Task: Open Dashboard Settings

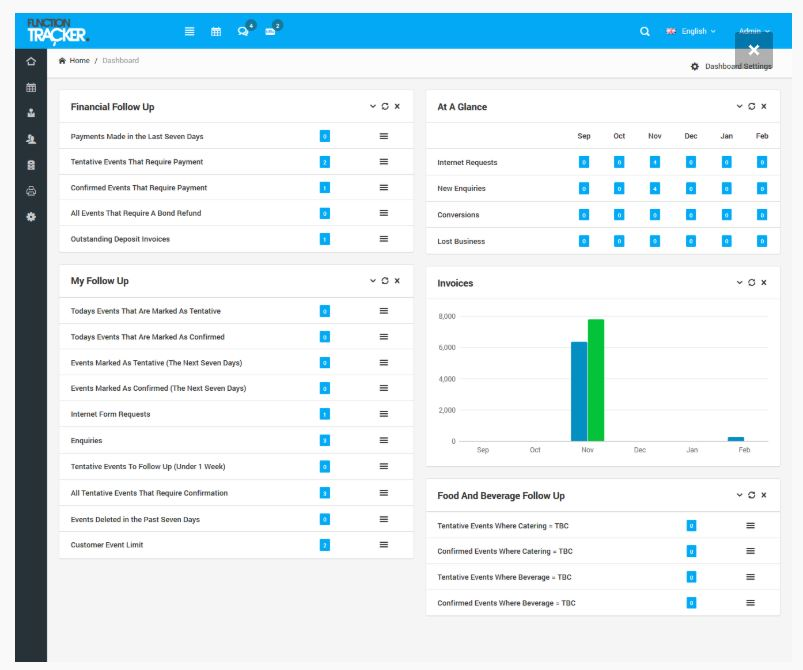Action: click(731, 64)
